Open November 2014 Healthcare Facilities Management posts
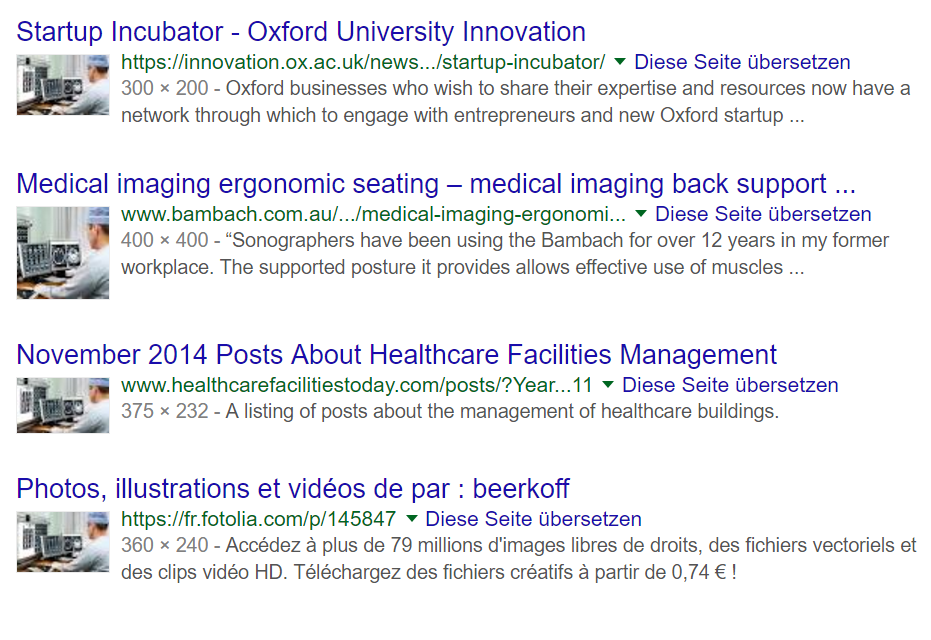This screenshot has height=640, width=931. [x=396, y=355]
